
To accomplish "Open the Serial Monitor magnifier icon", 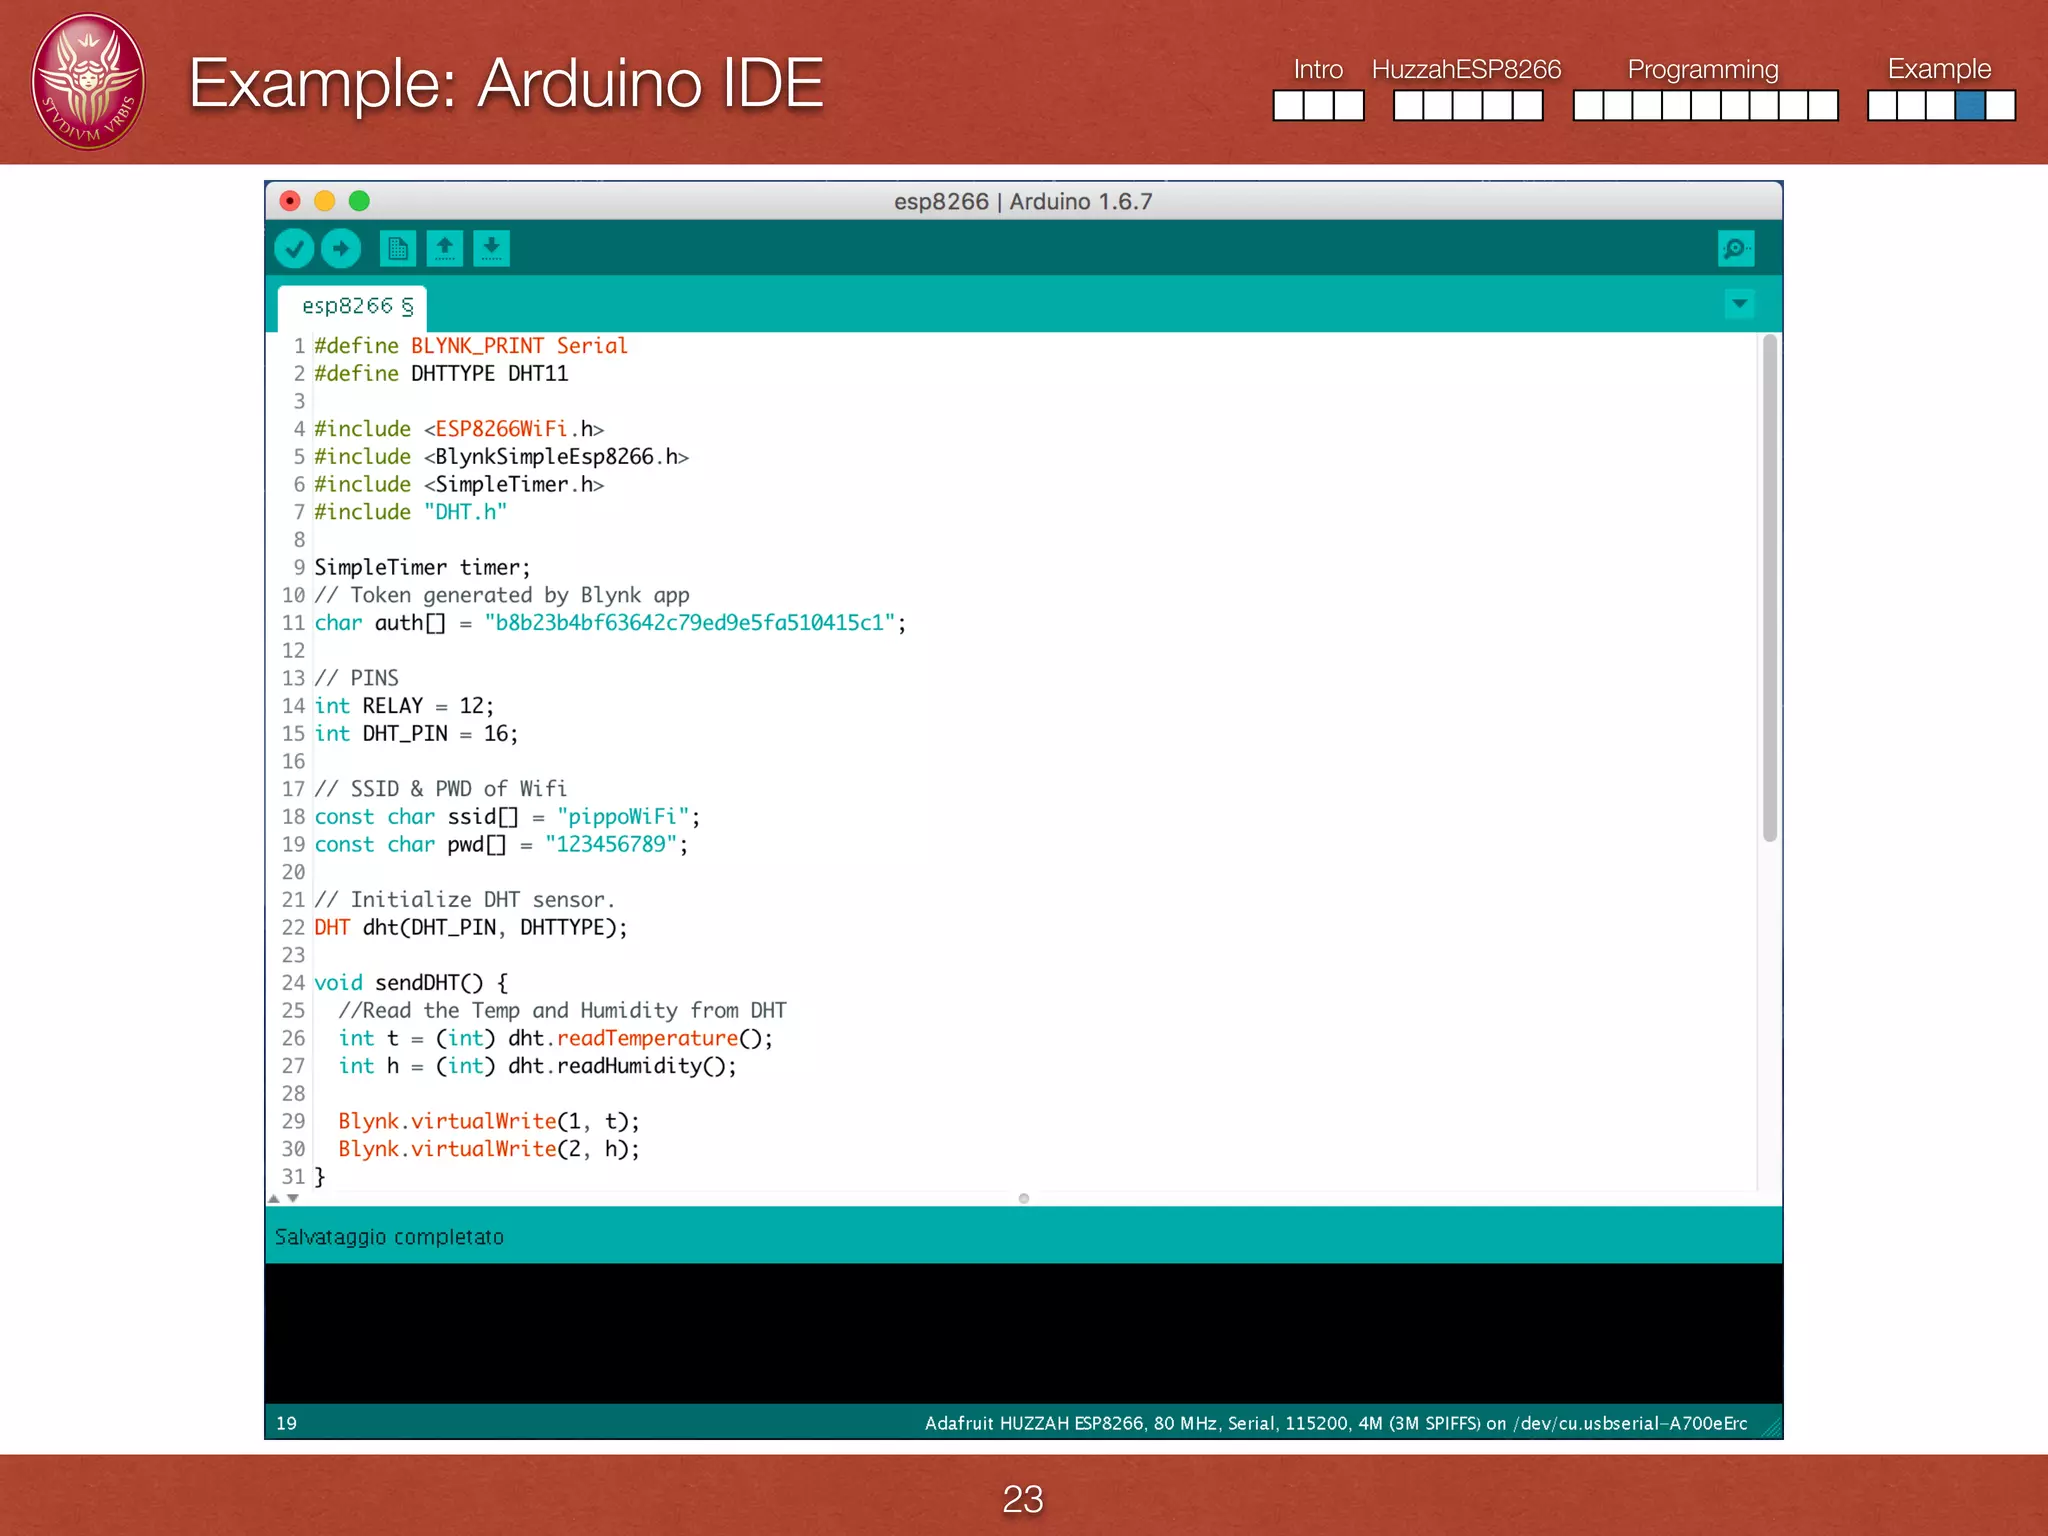I will pyautogui.click(x=1736, y=248).
